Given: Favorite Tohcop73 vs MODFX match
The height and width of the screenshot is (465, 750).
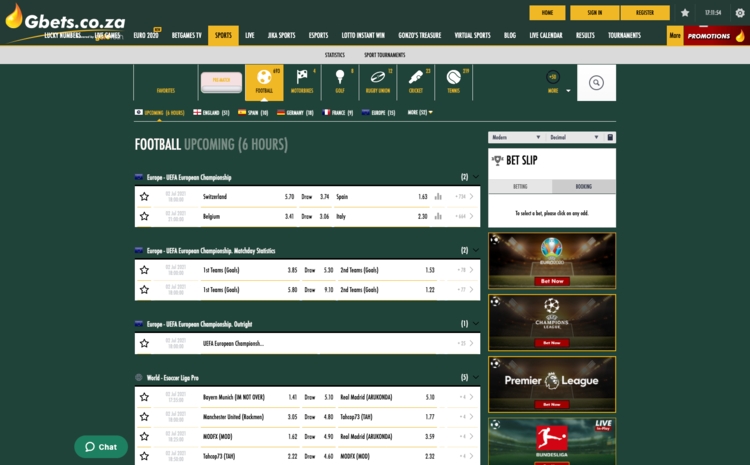Looking at the screenshot, I should coord(144,456).
